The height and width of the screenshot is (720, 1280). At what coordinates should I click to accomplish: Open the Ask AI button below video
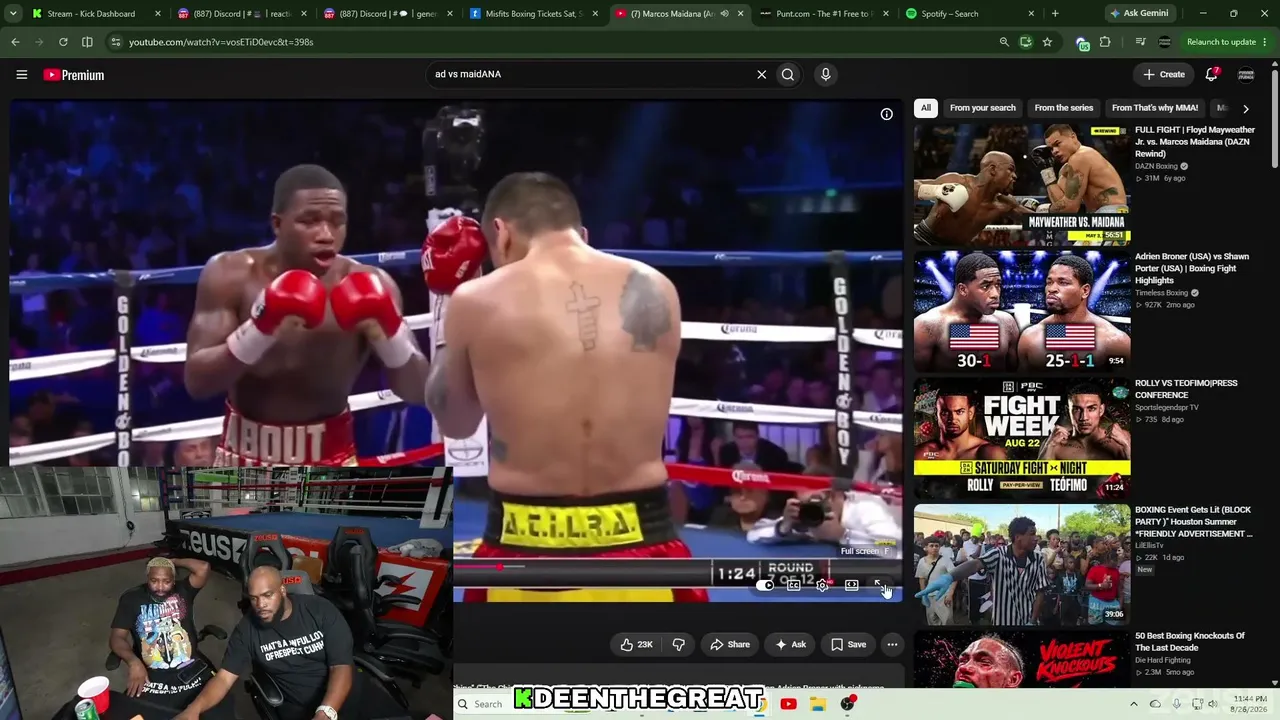pos(790,645)
